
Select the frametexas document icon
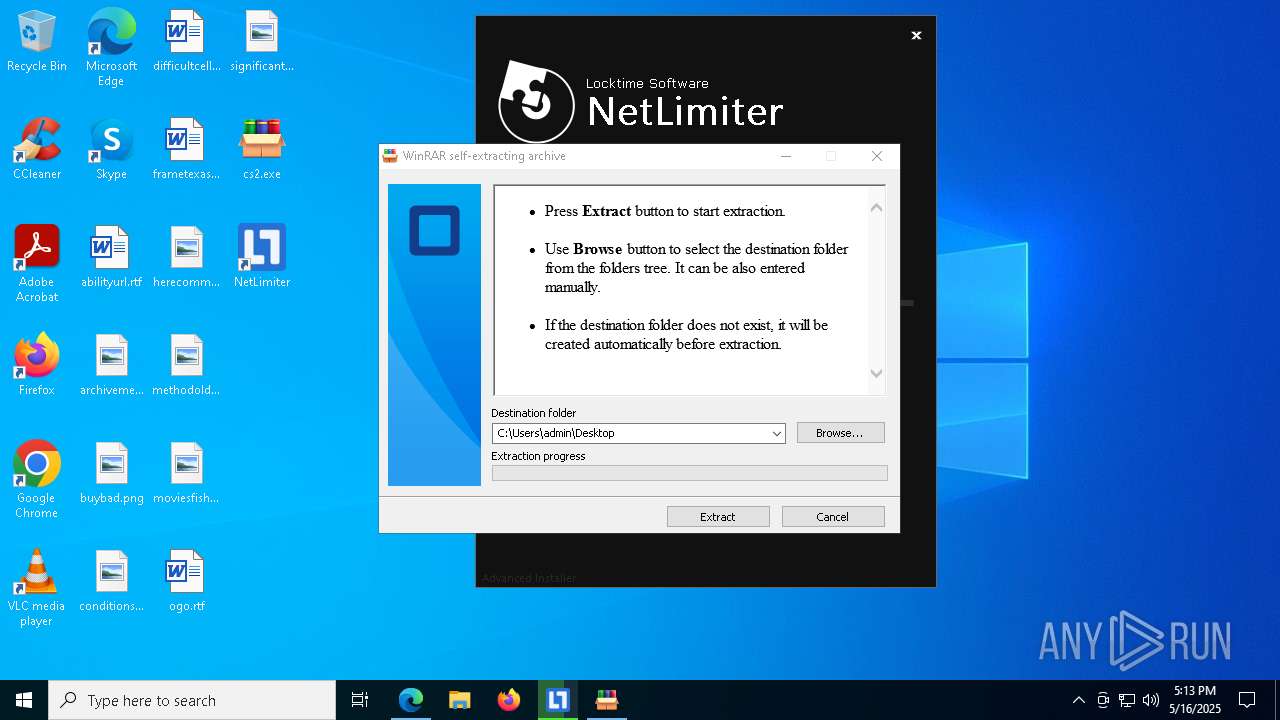(x=186, y=149)
